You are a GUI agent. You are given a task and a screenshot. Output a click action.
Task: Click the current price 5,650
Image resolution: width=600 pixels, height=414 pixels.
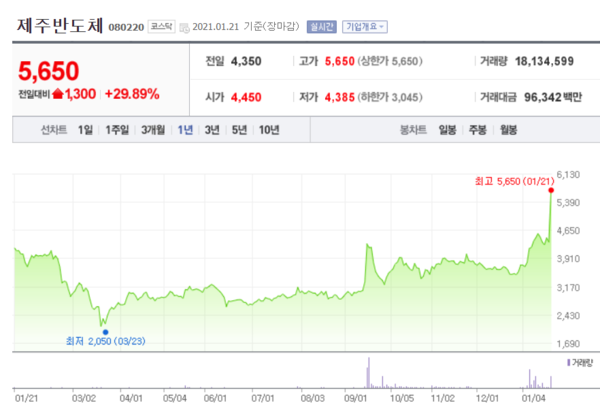click(49, 71)
